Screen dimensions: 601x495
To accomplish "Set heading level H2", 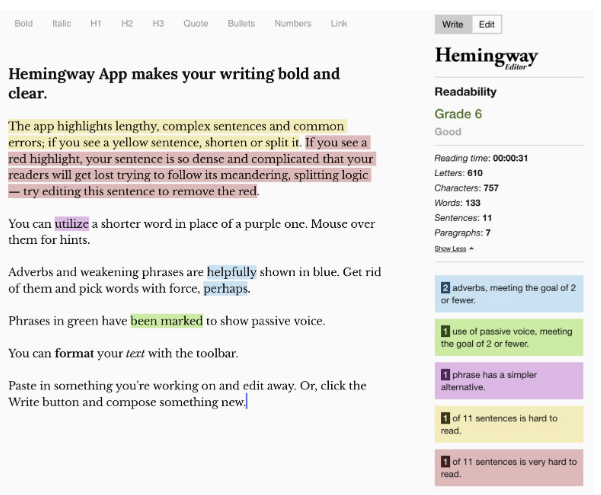I will coord(127,23).
